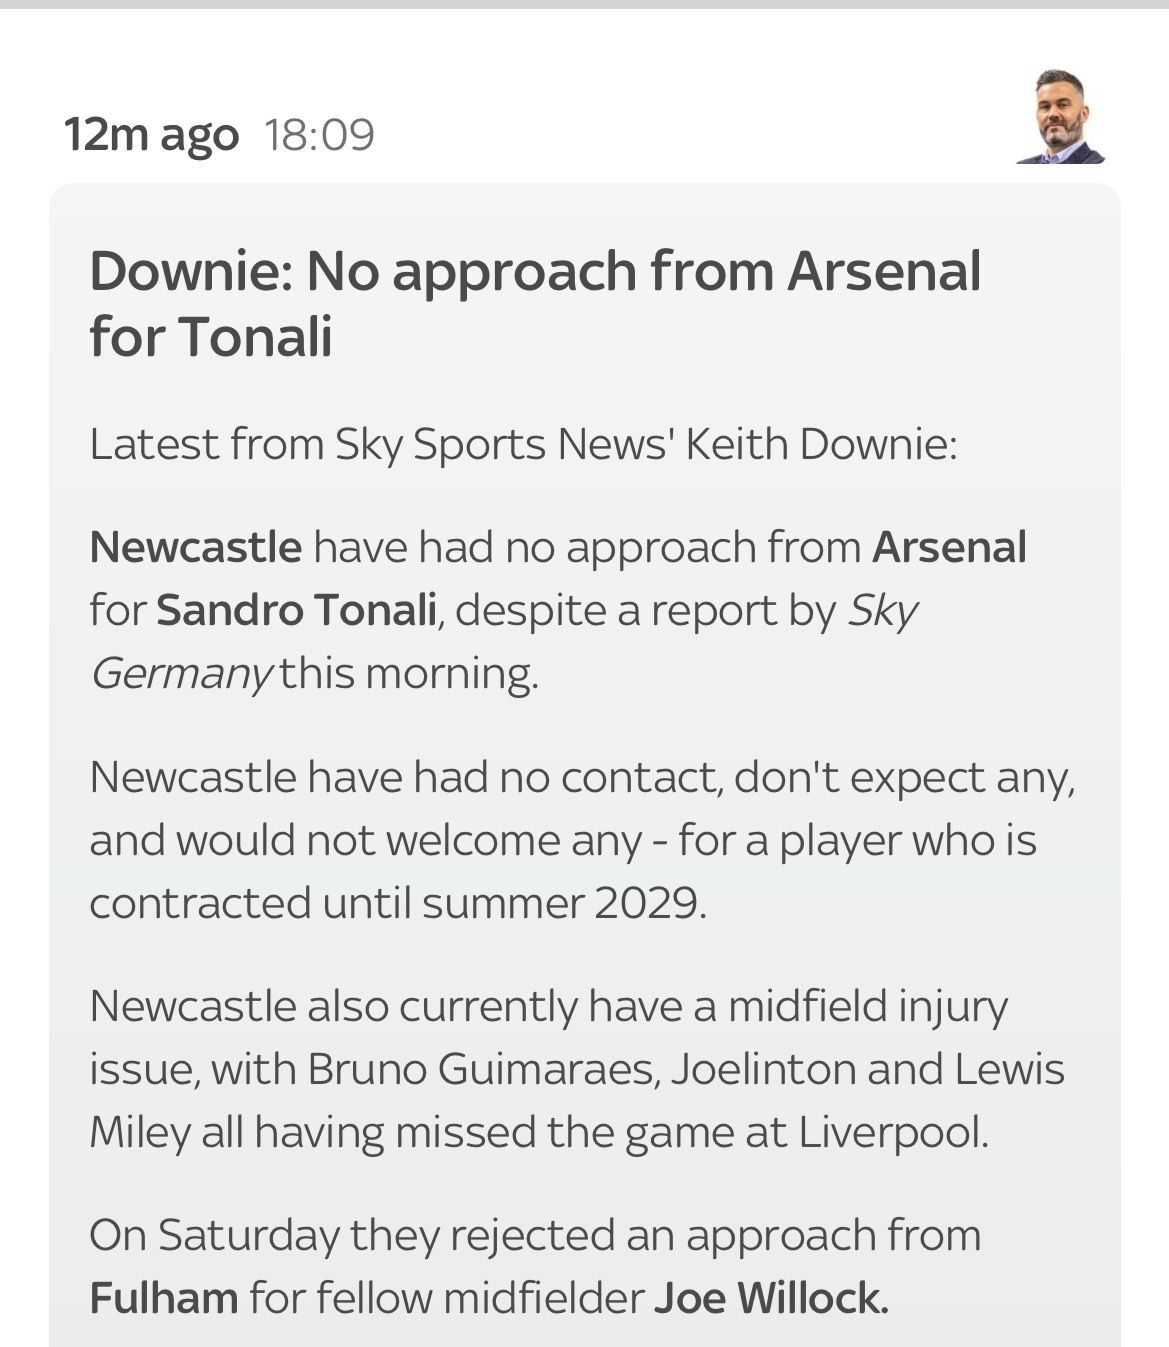This screenshot has width=1169, height=1347.
Task: Click the grey divider bar at top
Action: [x=584, y=4]
